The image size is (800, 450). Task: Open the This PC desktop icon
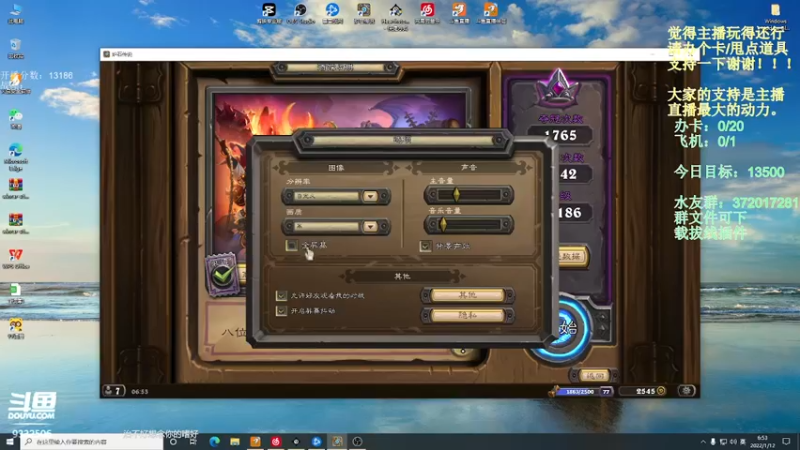16,13
